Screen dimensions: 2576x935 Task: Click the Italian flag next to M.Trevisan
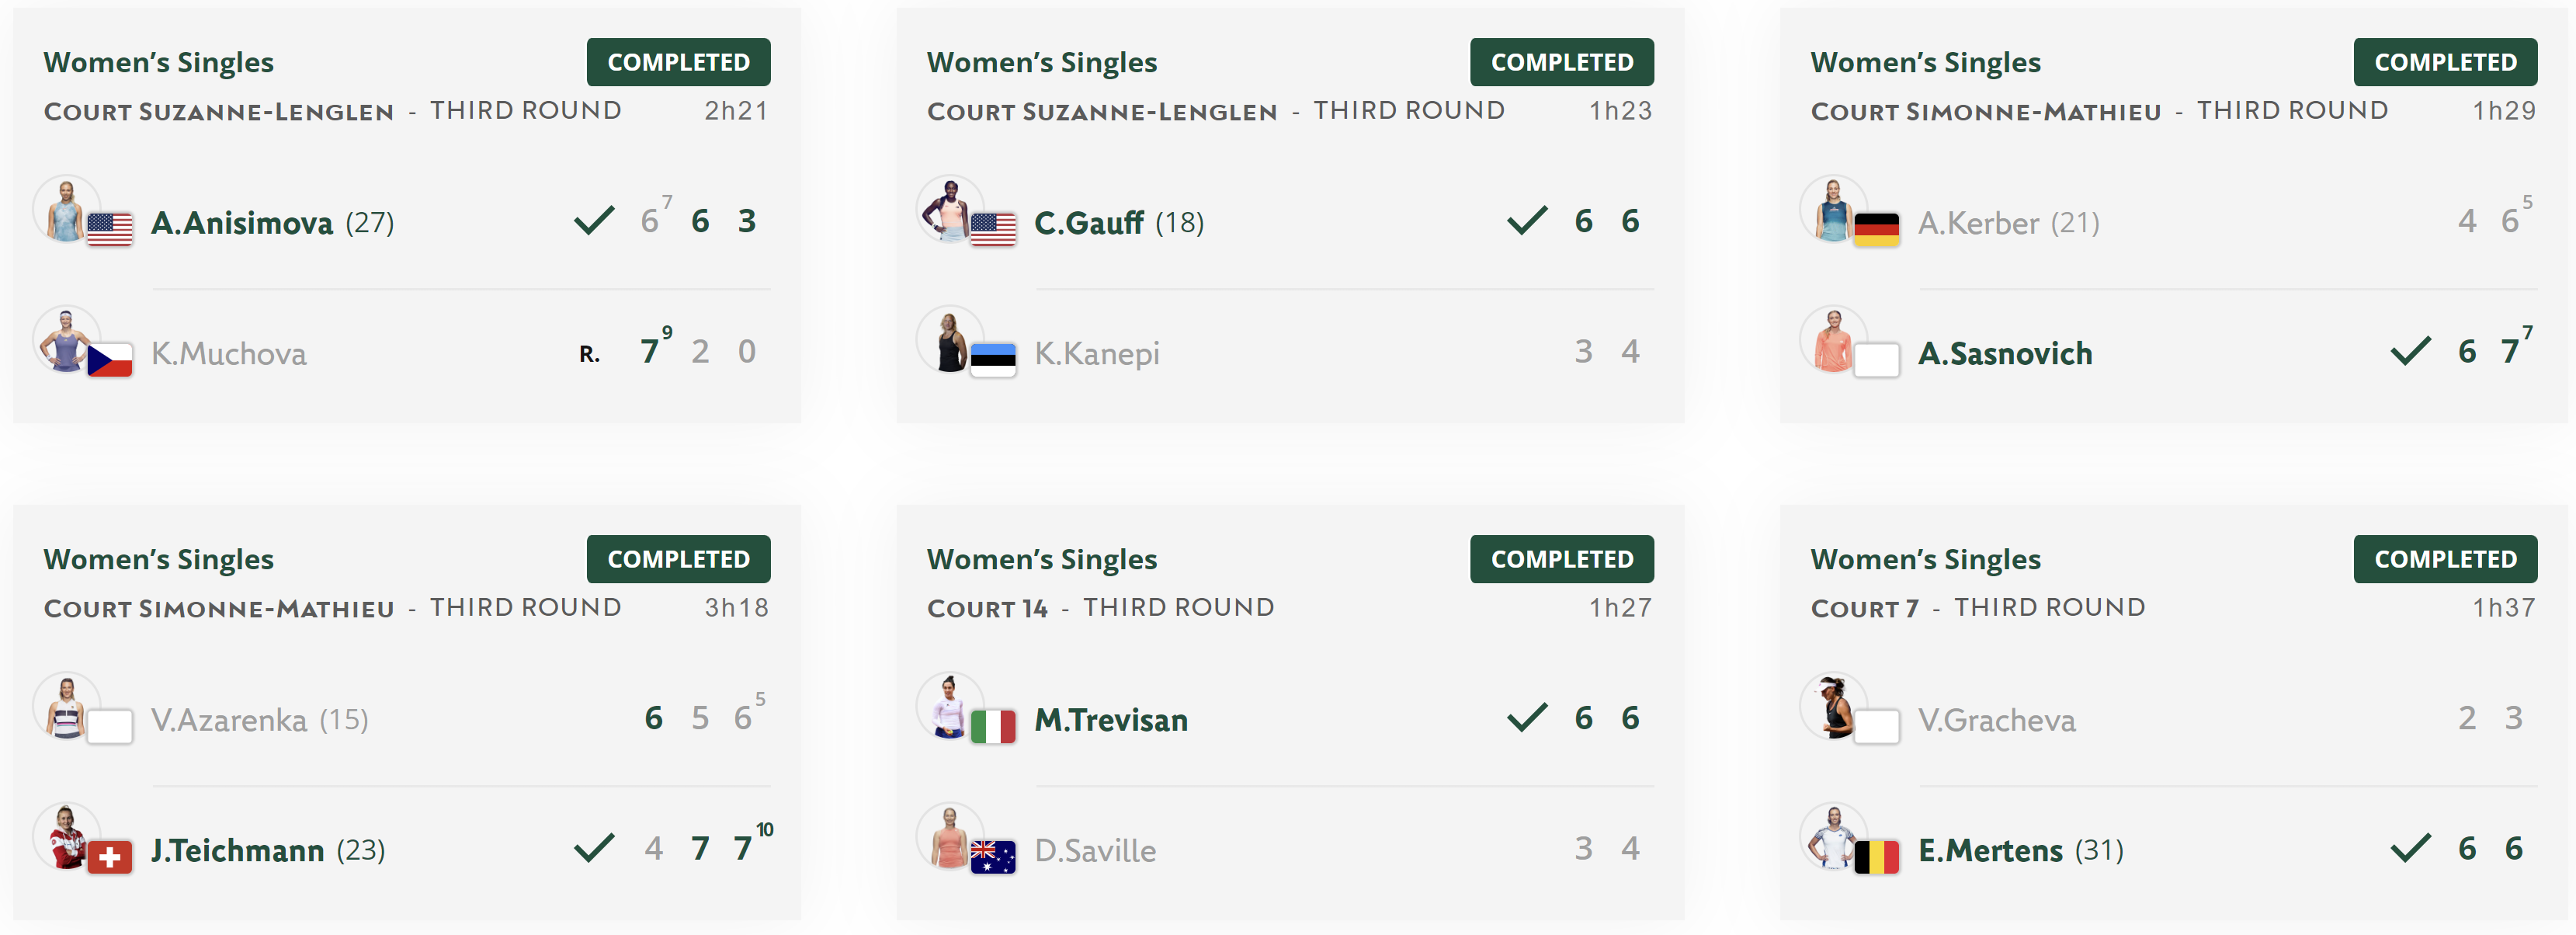coord(993,726)
